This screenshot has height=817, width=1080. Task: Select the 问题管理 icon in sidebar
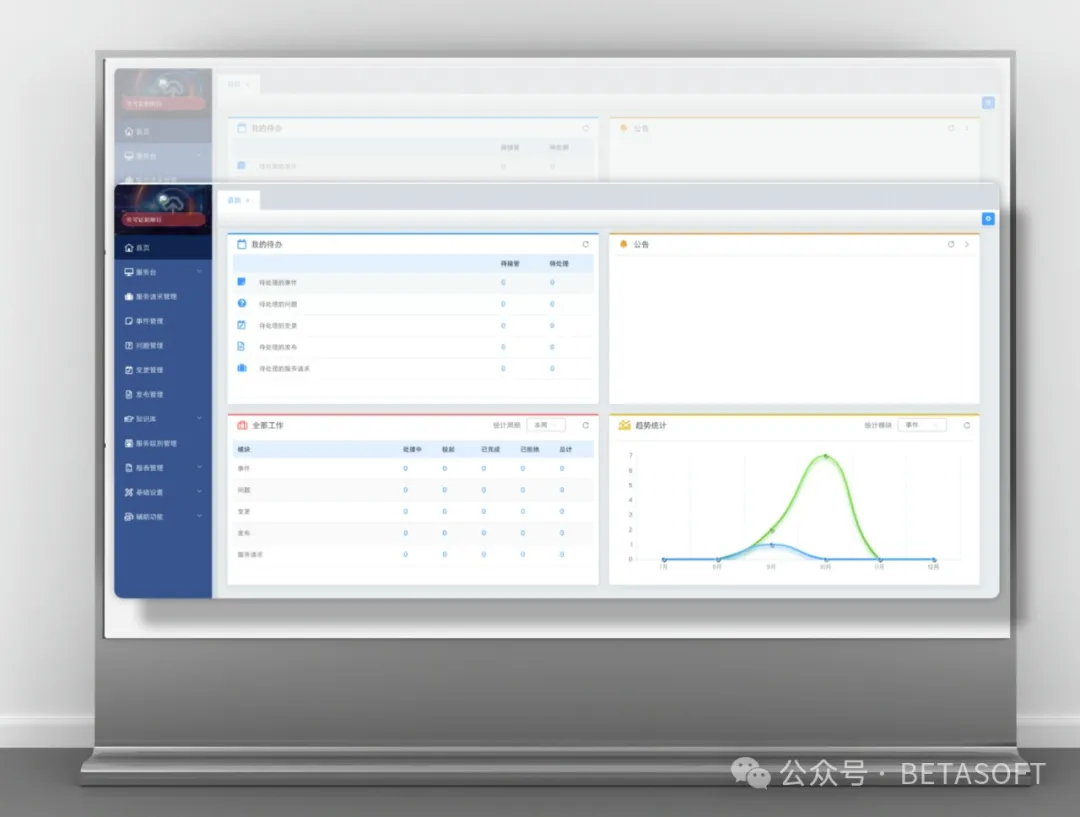pos(129,345)
